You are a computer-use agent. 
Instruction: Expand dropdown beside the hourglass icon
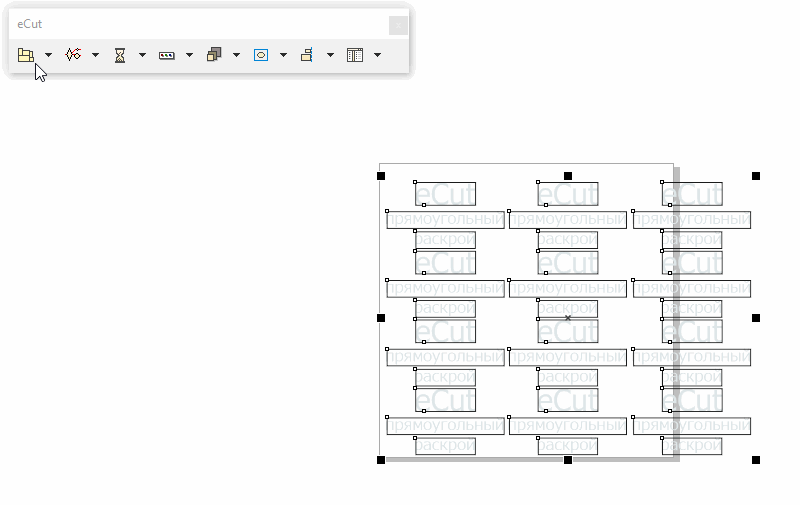click(x=142, y=55)
